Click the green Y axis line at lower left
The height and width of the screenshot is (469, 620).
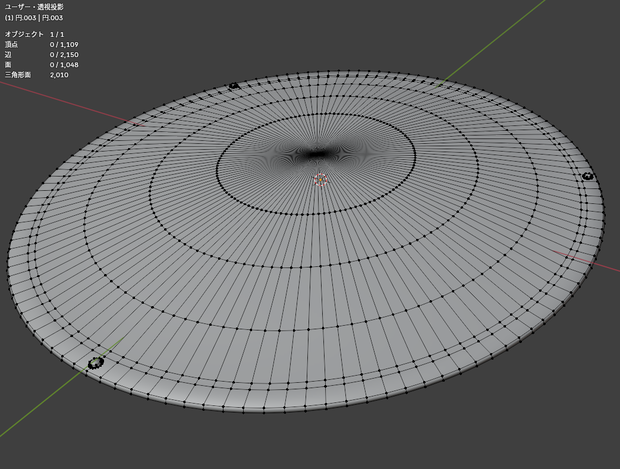(x=59, y=388)
